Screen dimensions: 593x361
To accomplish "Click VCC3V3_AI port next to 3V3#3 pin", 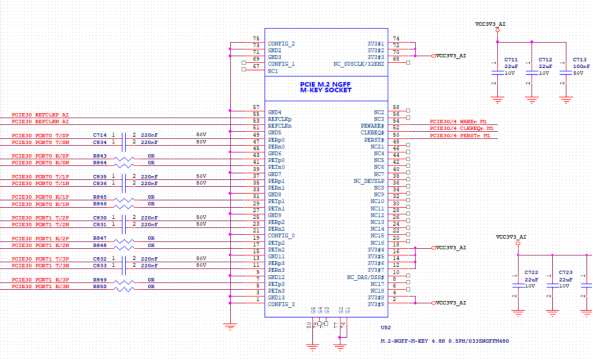I will tap(449, 56).
